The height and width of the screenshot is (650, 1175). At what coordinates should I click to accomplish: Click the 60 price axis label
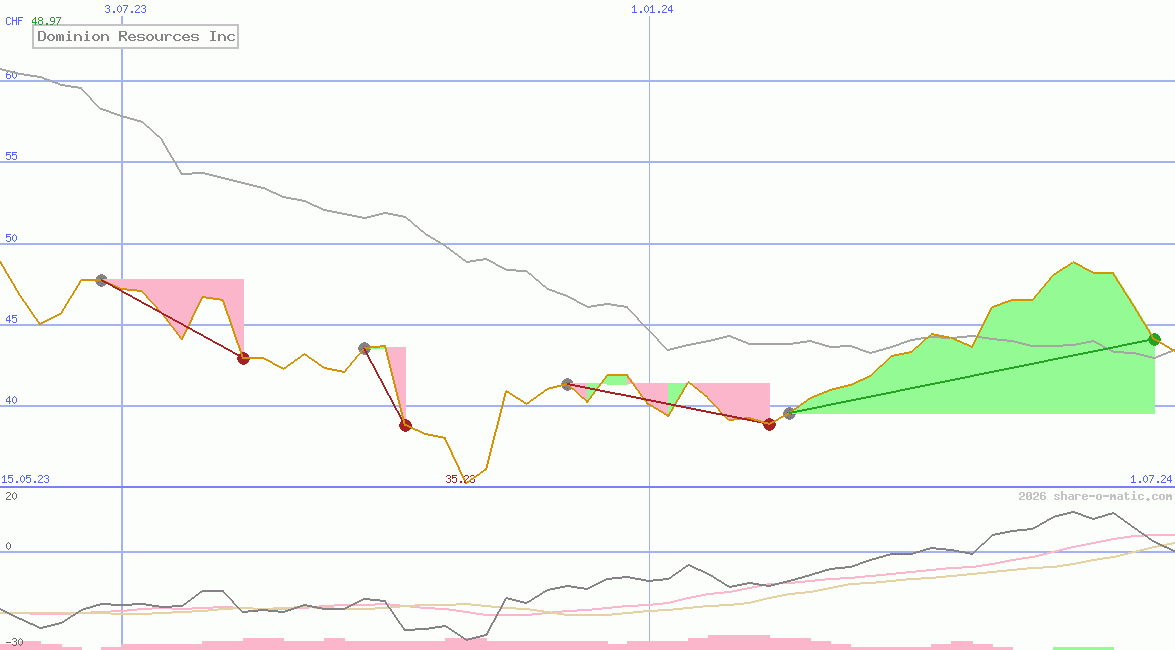pos(11,75)
